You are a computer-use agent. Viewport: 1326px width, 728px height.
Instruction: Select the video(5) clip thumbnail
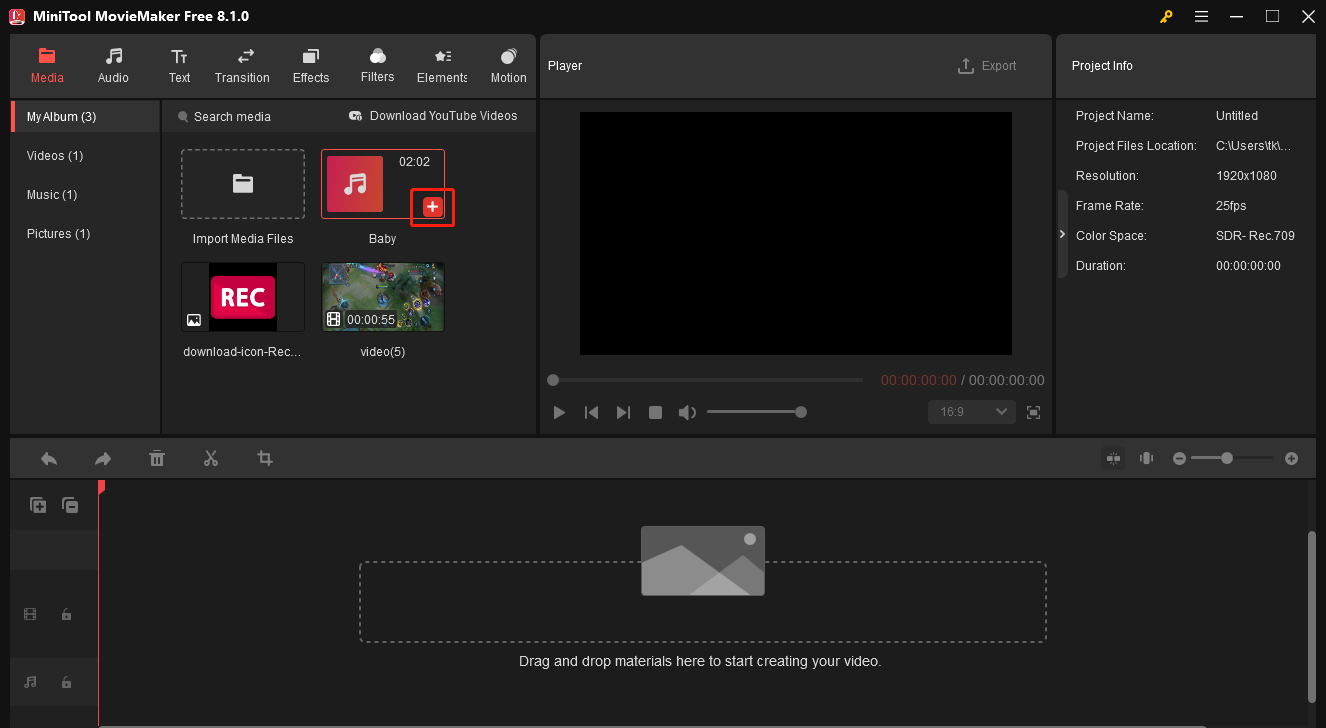tap(383, 297)
